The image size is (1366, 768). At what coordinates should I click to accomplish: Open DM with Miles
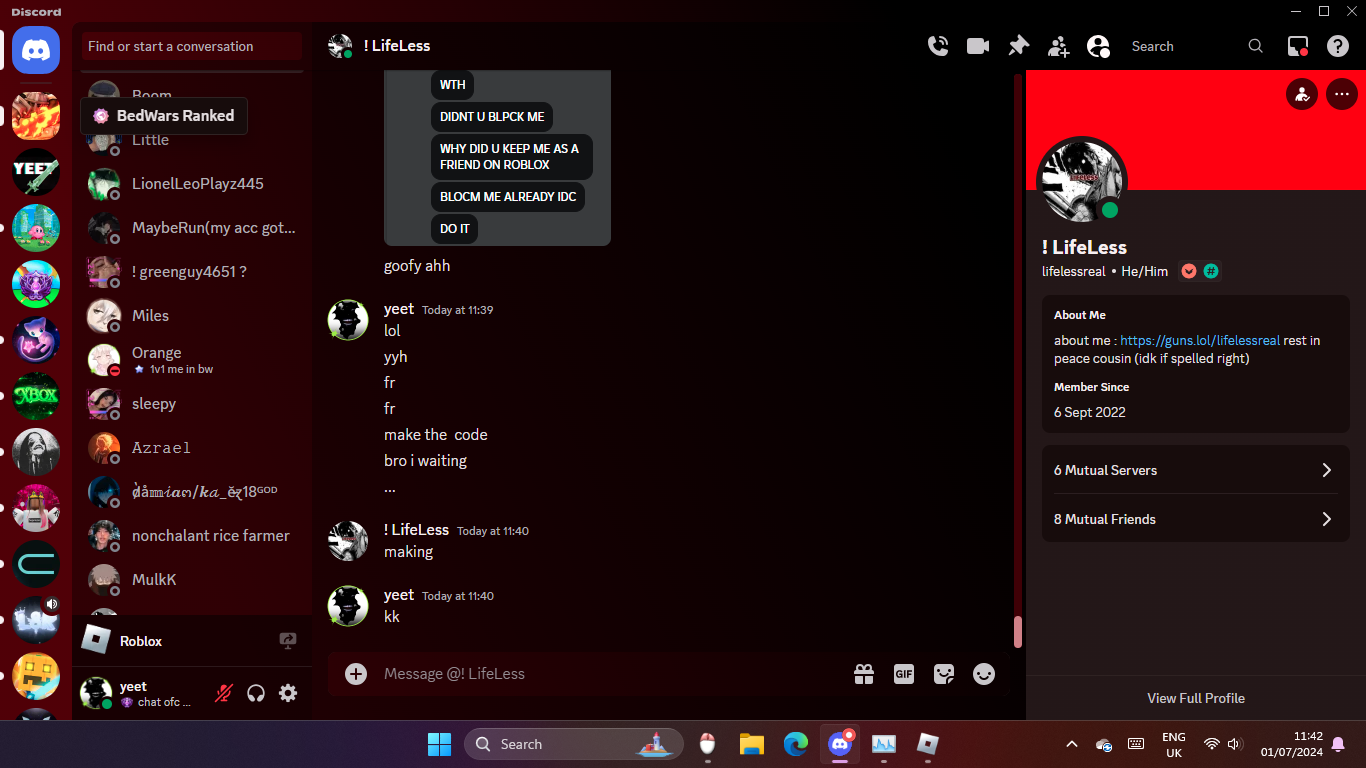pos(192,316)
